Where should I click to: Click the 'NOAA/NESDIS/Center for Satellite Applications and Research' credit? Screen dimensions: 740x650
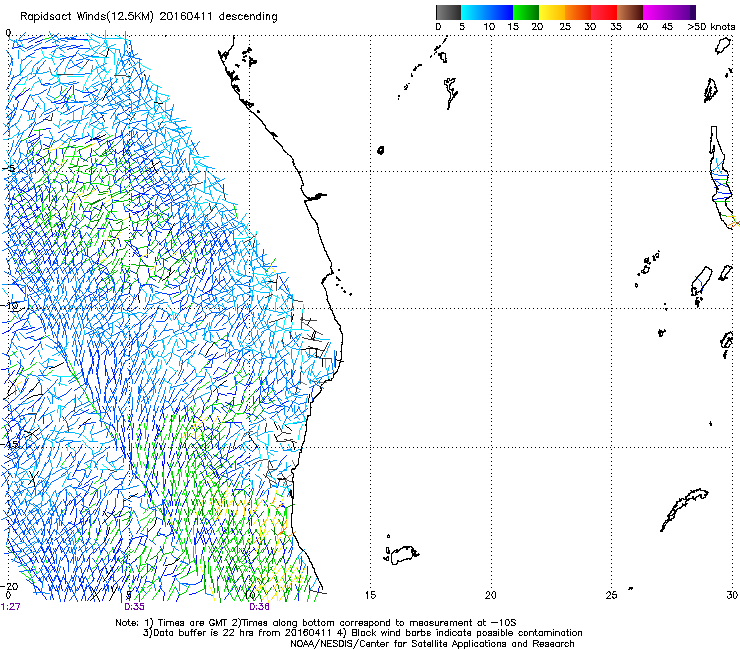(432, 643)
